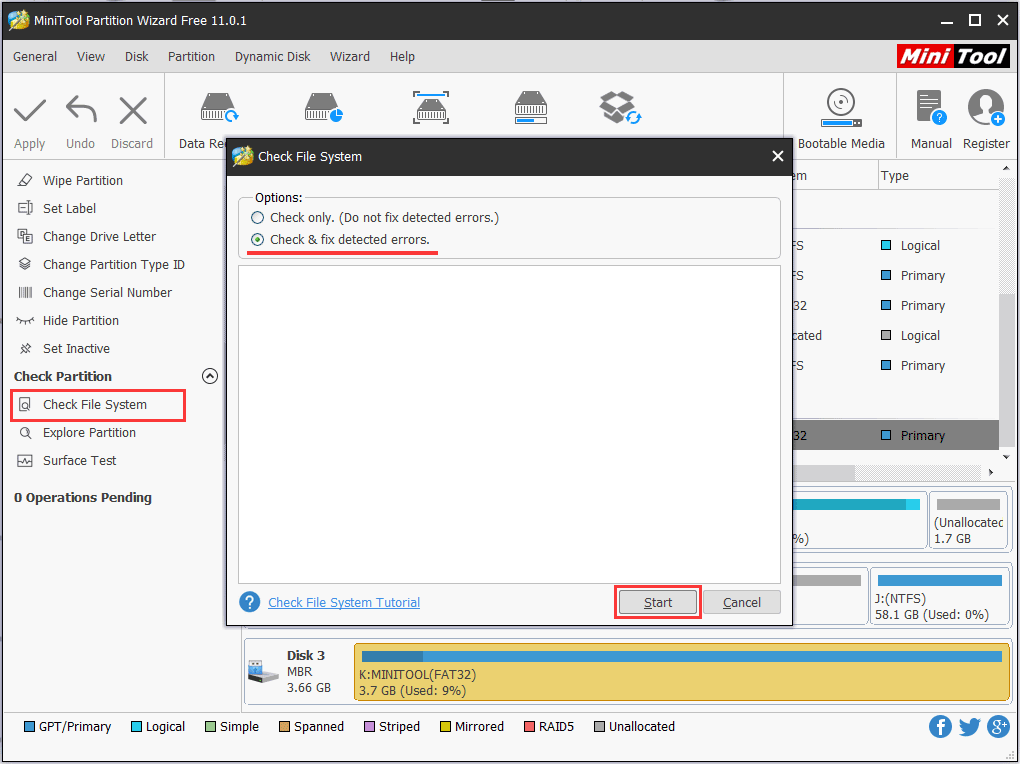Click the drive in brackets toolbar icon
The height and width of the screenshot is (764, 1020).
431,108
